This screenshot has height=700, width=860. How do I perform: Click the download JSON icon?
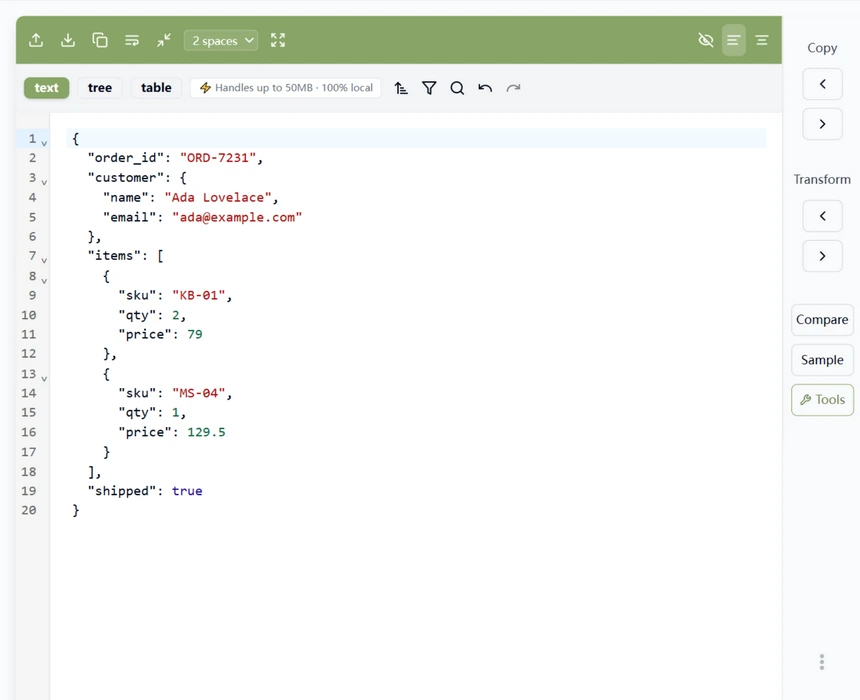point(68,40)
